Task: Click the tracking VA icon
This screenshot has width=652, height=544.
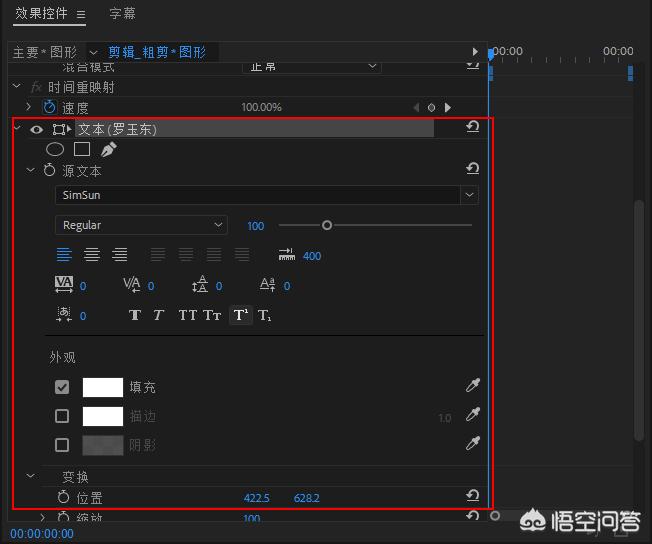Action: [64, 284]
